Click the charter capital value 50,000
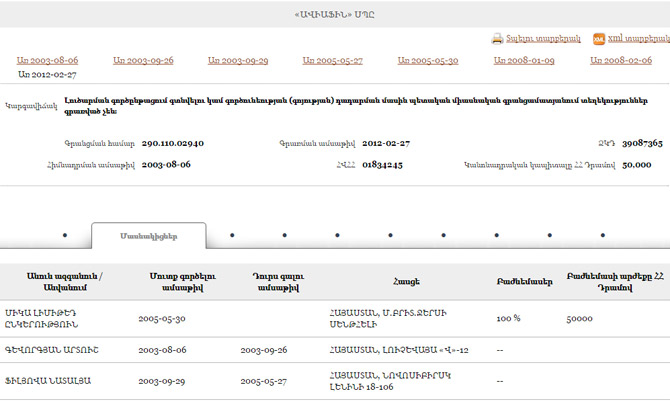The width and height of the screenshot is (670, 414). pyautogui.click(x=637, y=164)
